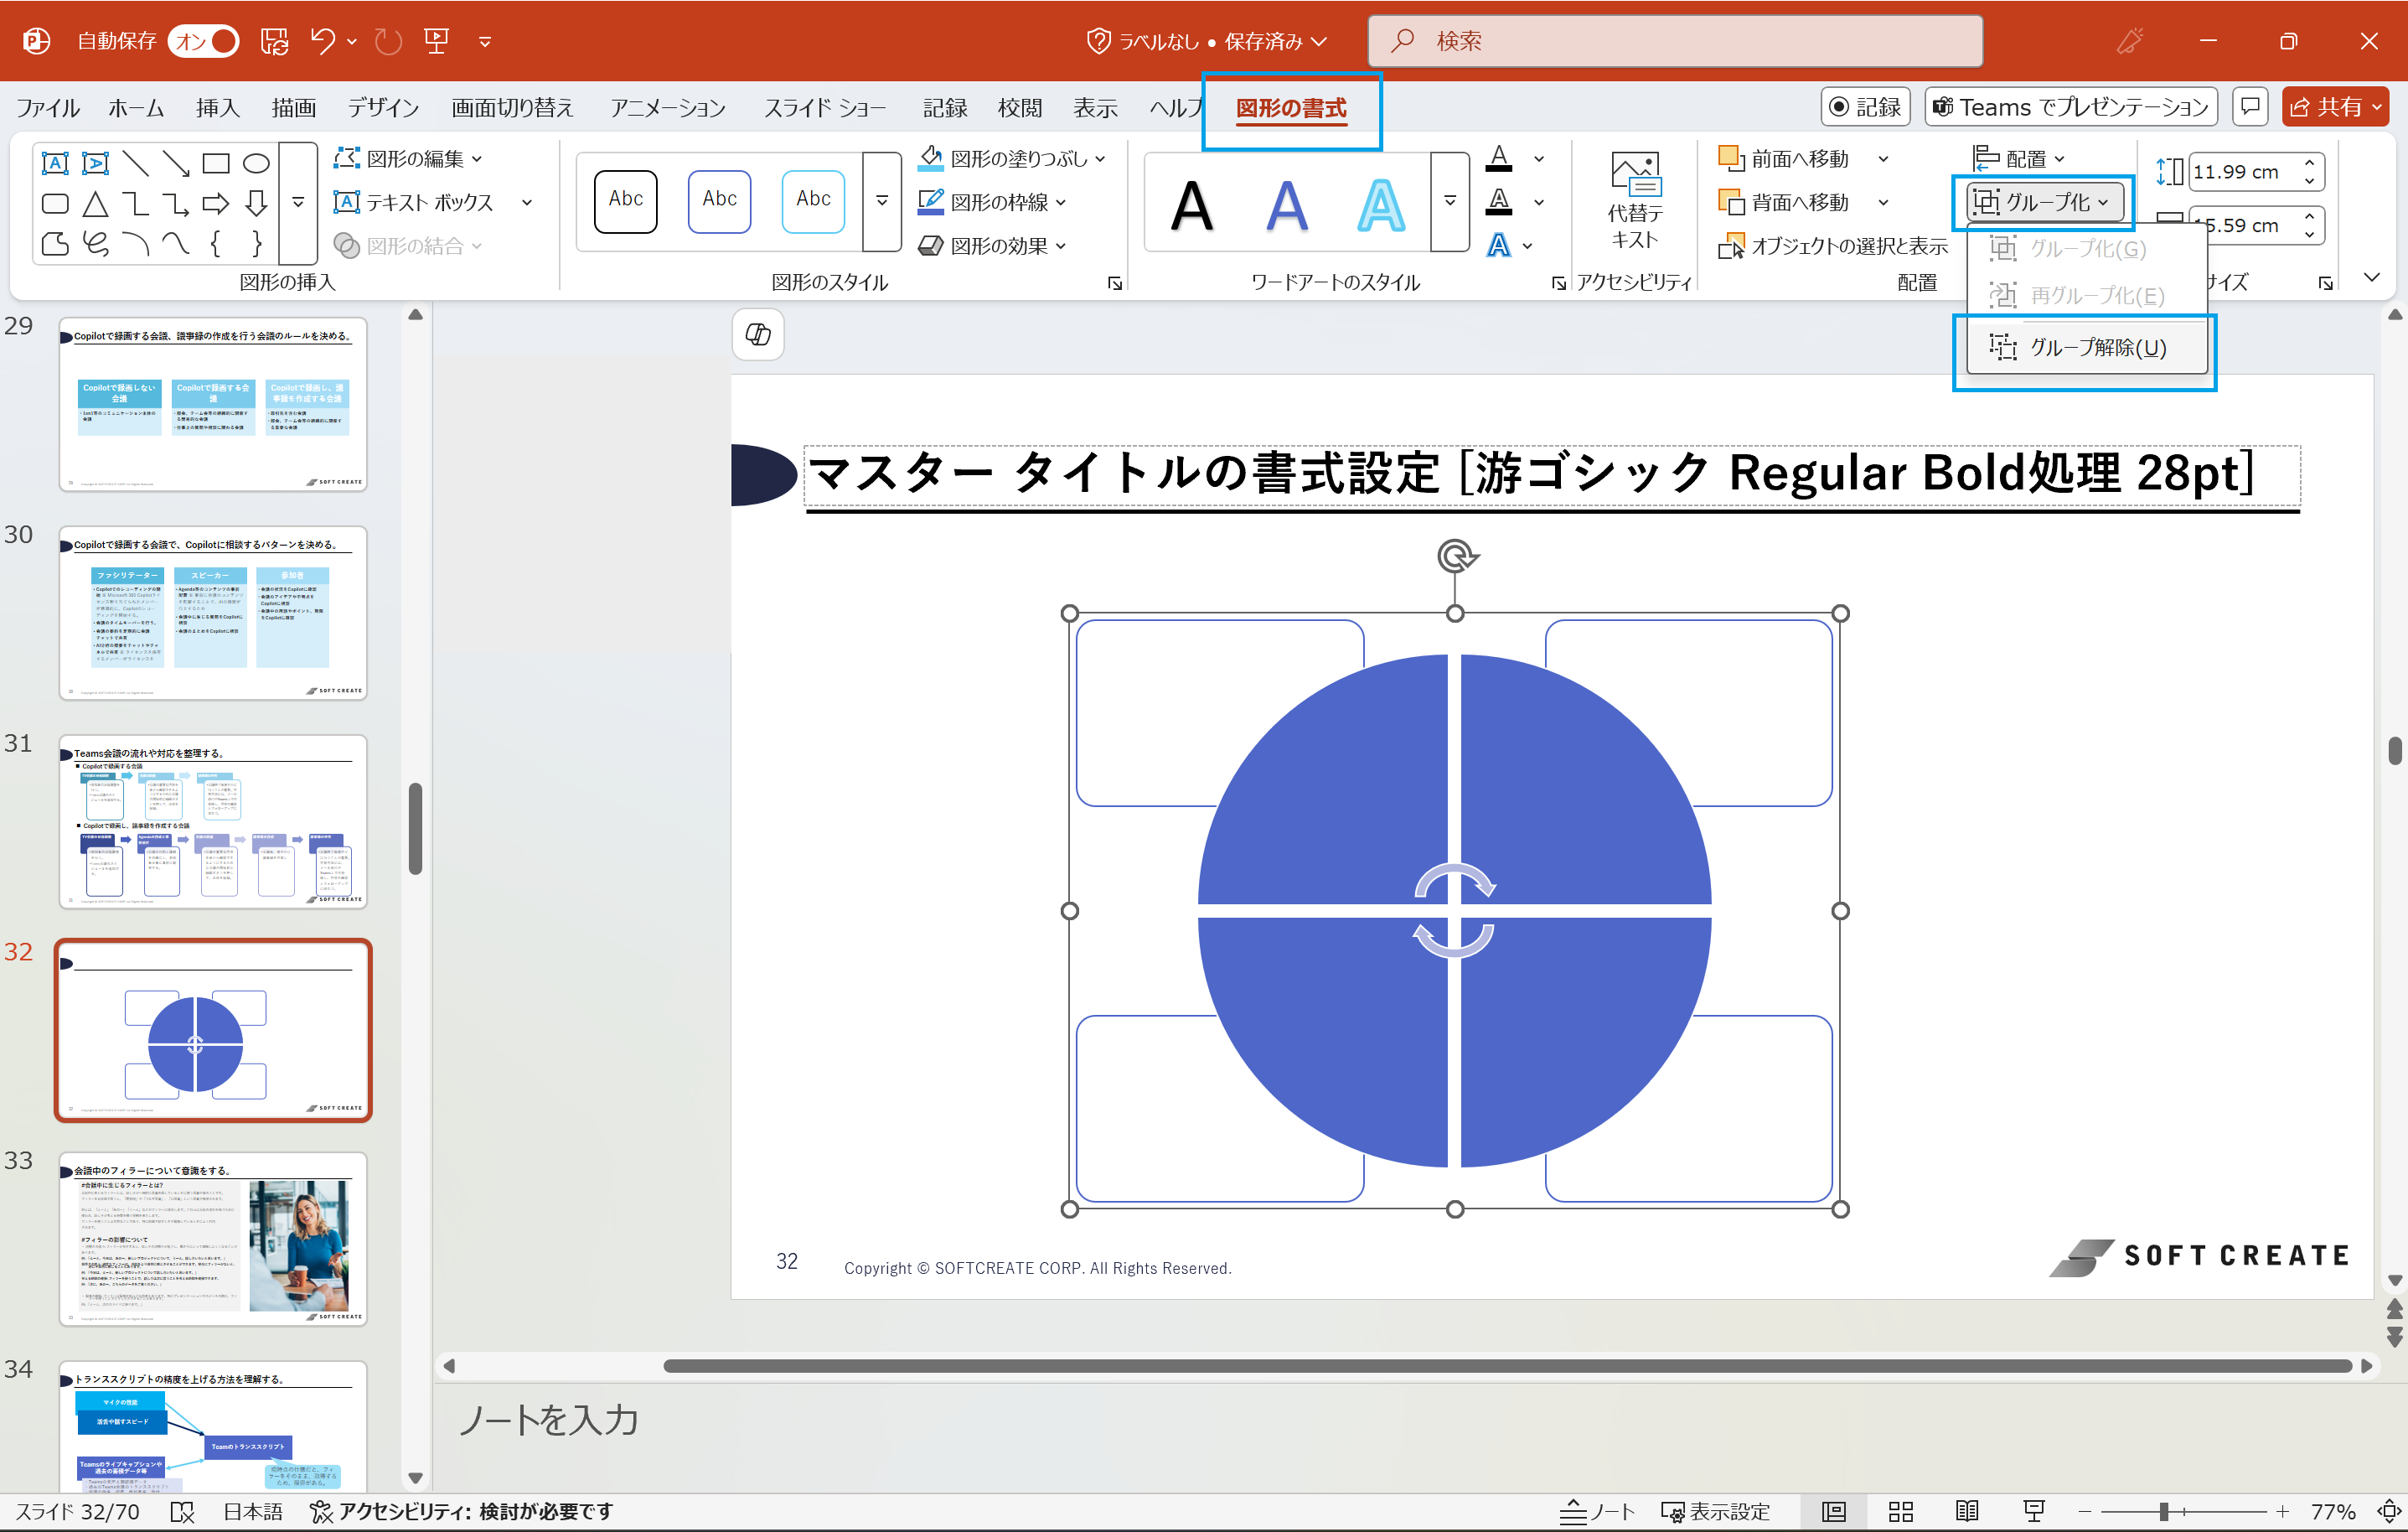The height and width of the screenshot is (1532, 2408).
Task: Expand the shape styles gallery
Action: click(x=881, y=201)
